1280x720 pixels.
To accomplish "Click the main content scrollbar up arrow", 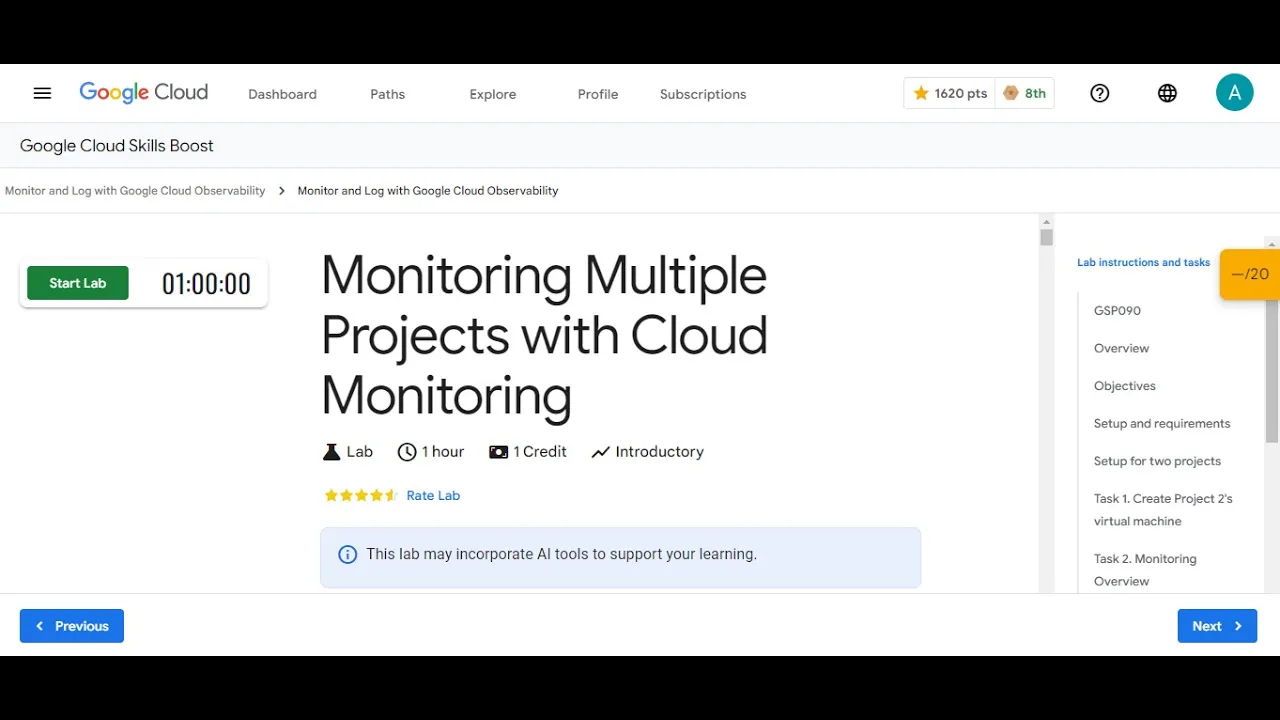I will 1046,221.
